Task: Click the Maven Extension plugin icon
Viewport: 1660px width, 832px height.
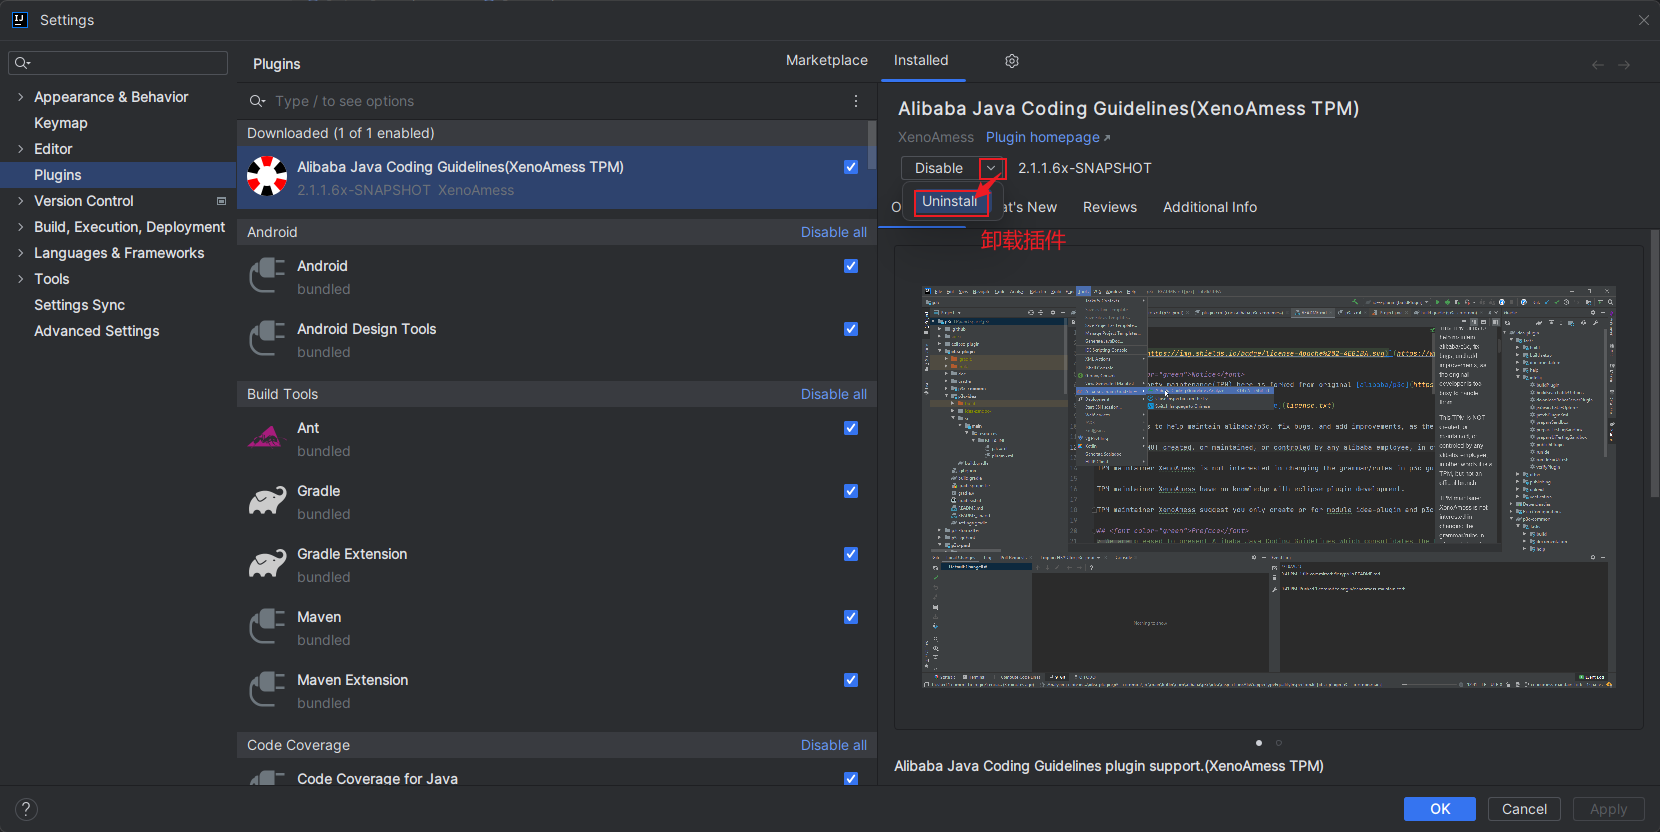Action: click(267, 690)
